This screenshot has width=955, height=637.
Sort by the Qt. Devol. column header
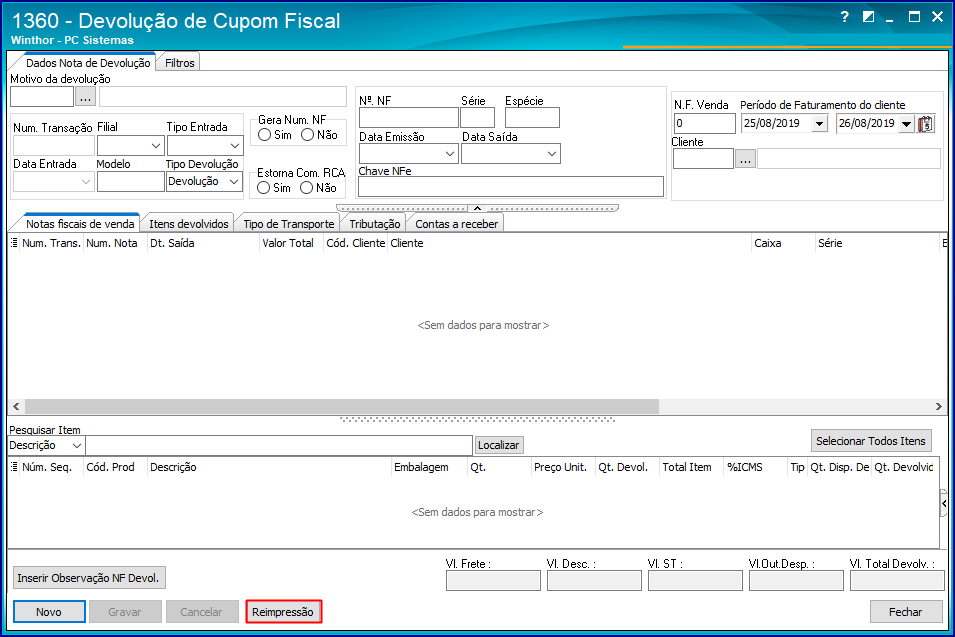click(x=627, y=467)
